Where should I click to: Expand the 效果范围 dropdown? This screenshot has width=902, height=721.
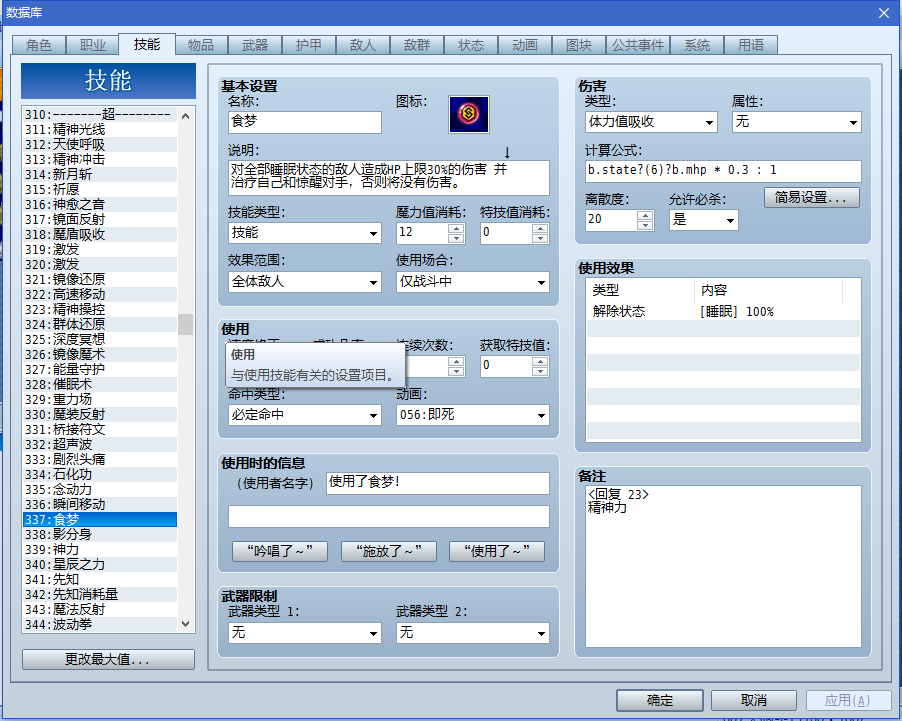click(305, 282)
